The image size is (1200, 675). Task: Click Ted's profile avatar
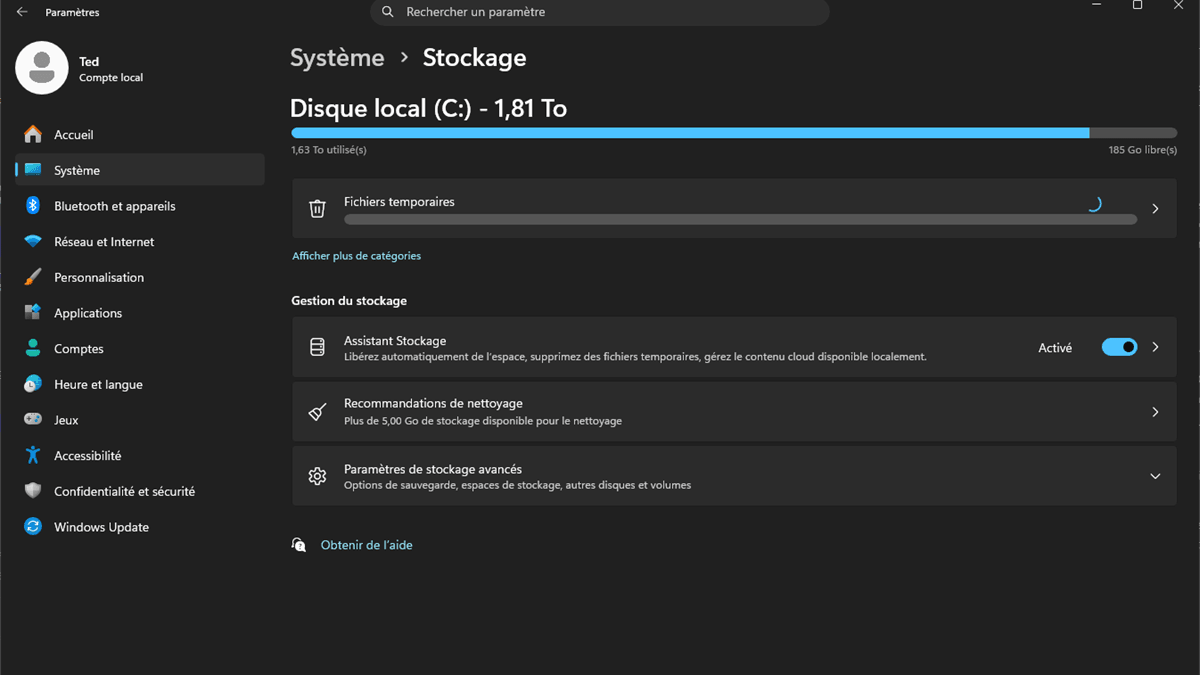[42, 68]
